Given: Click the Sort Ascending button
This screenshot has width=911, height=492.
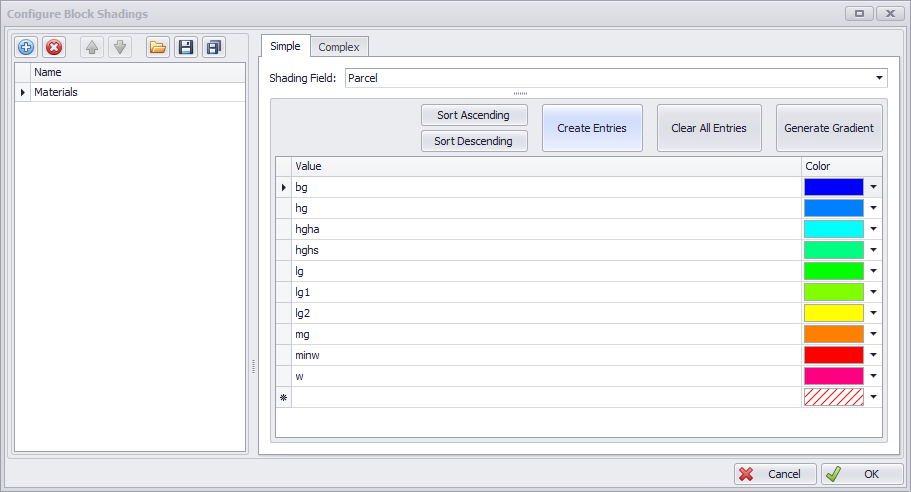Looking at the screenshot, I should (x=474, y=116).
